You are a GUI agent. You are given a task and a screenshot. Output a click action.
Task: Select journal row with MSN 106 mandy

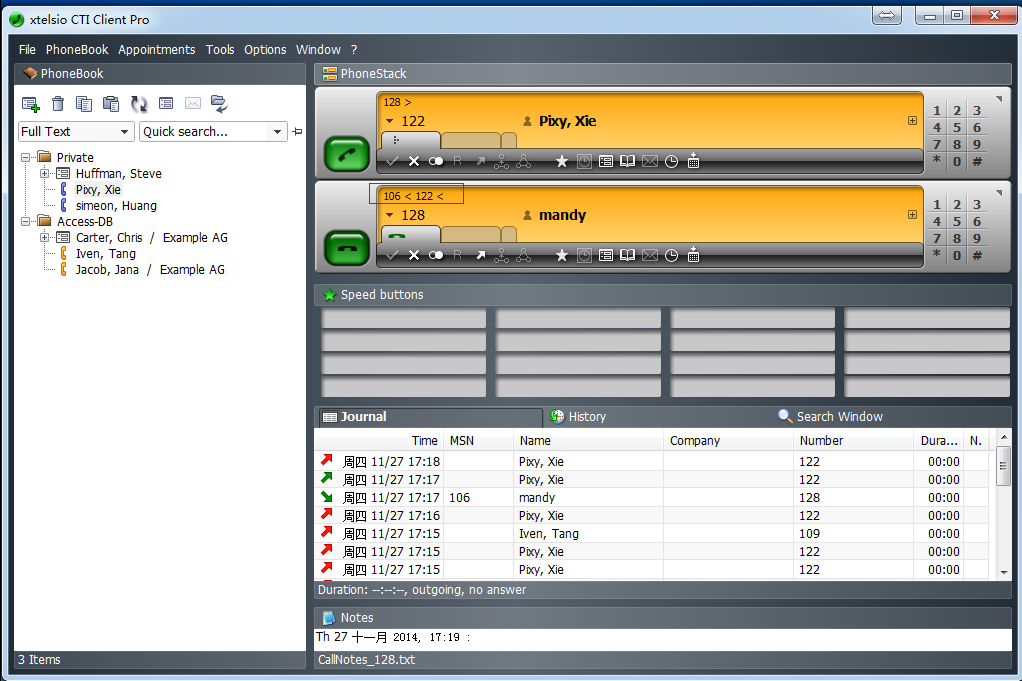tap(652, 498)
